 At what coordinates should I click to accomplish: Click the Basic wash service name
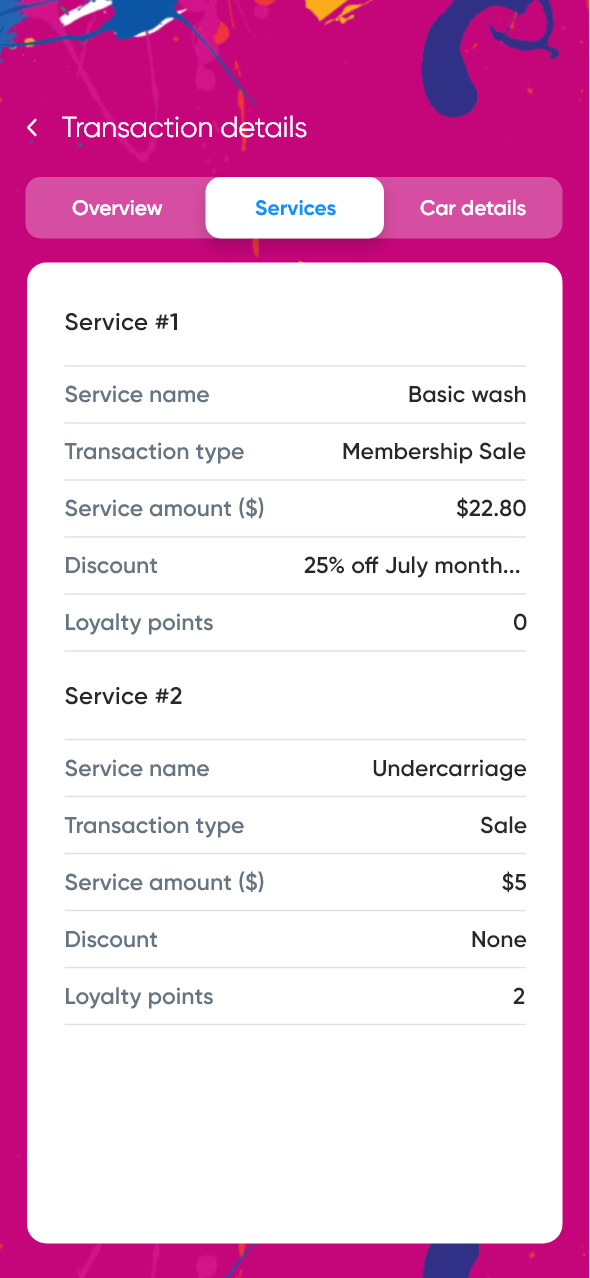467,394
